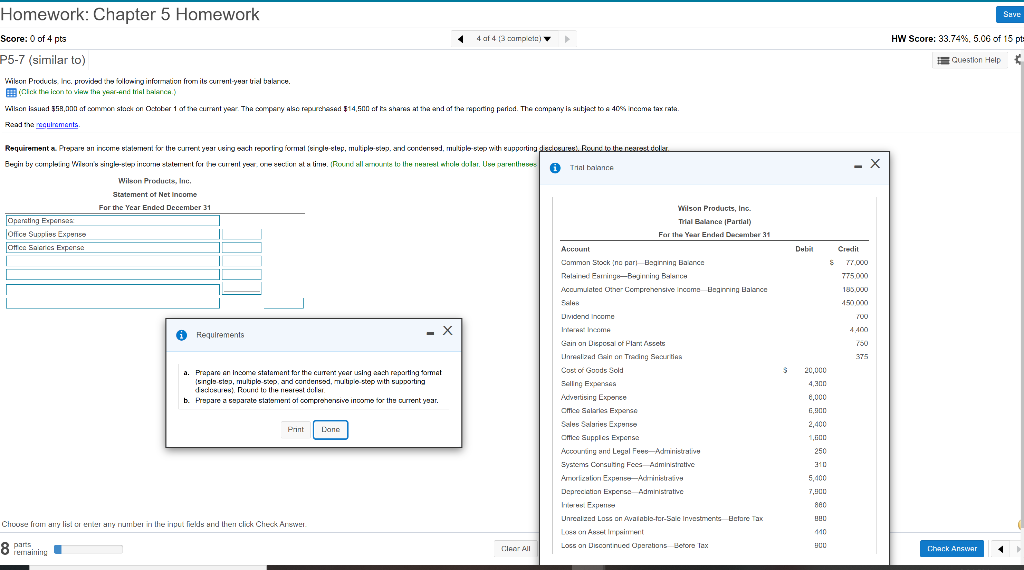Click the fifth empty account dropdown row
Image resolution: width=1024 pixels, height=570 pixels.
tap(113, 275)
